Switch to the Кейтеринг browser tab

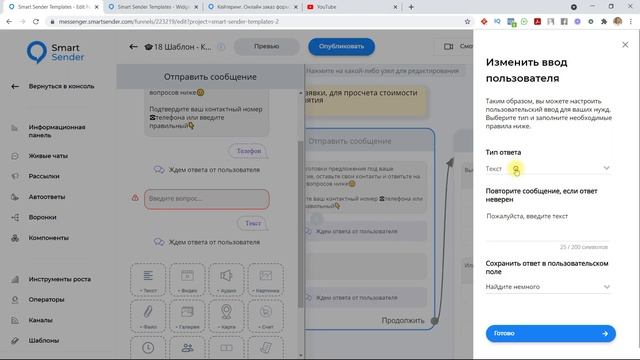click(253, 7)
